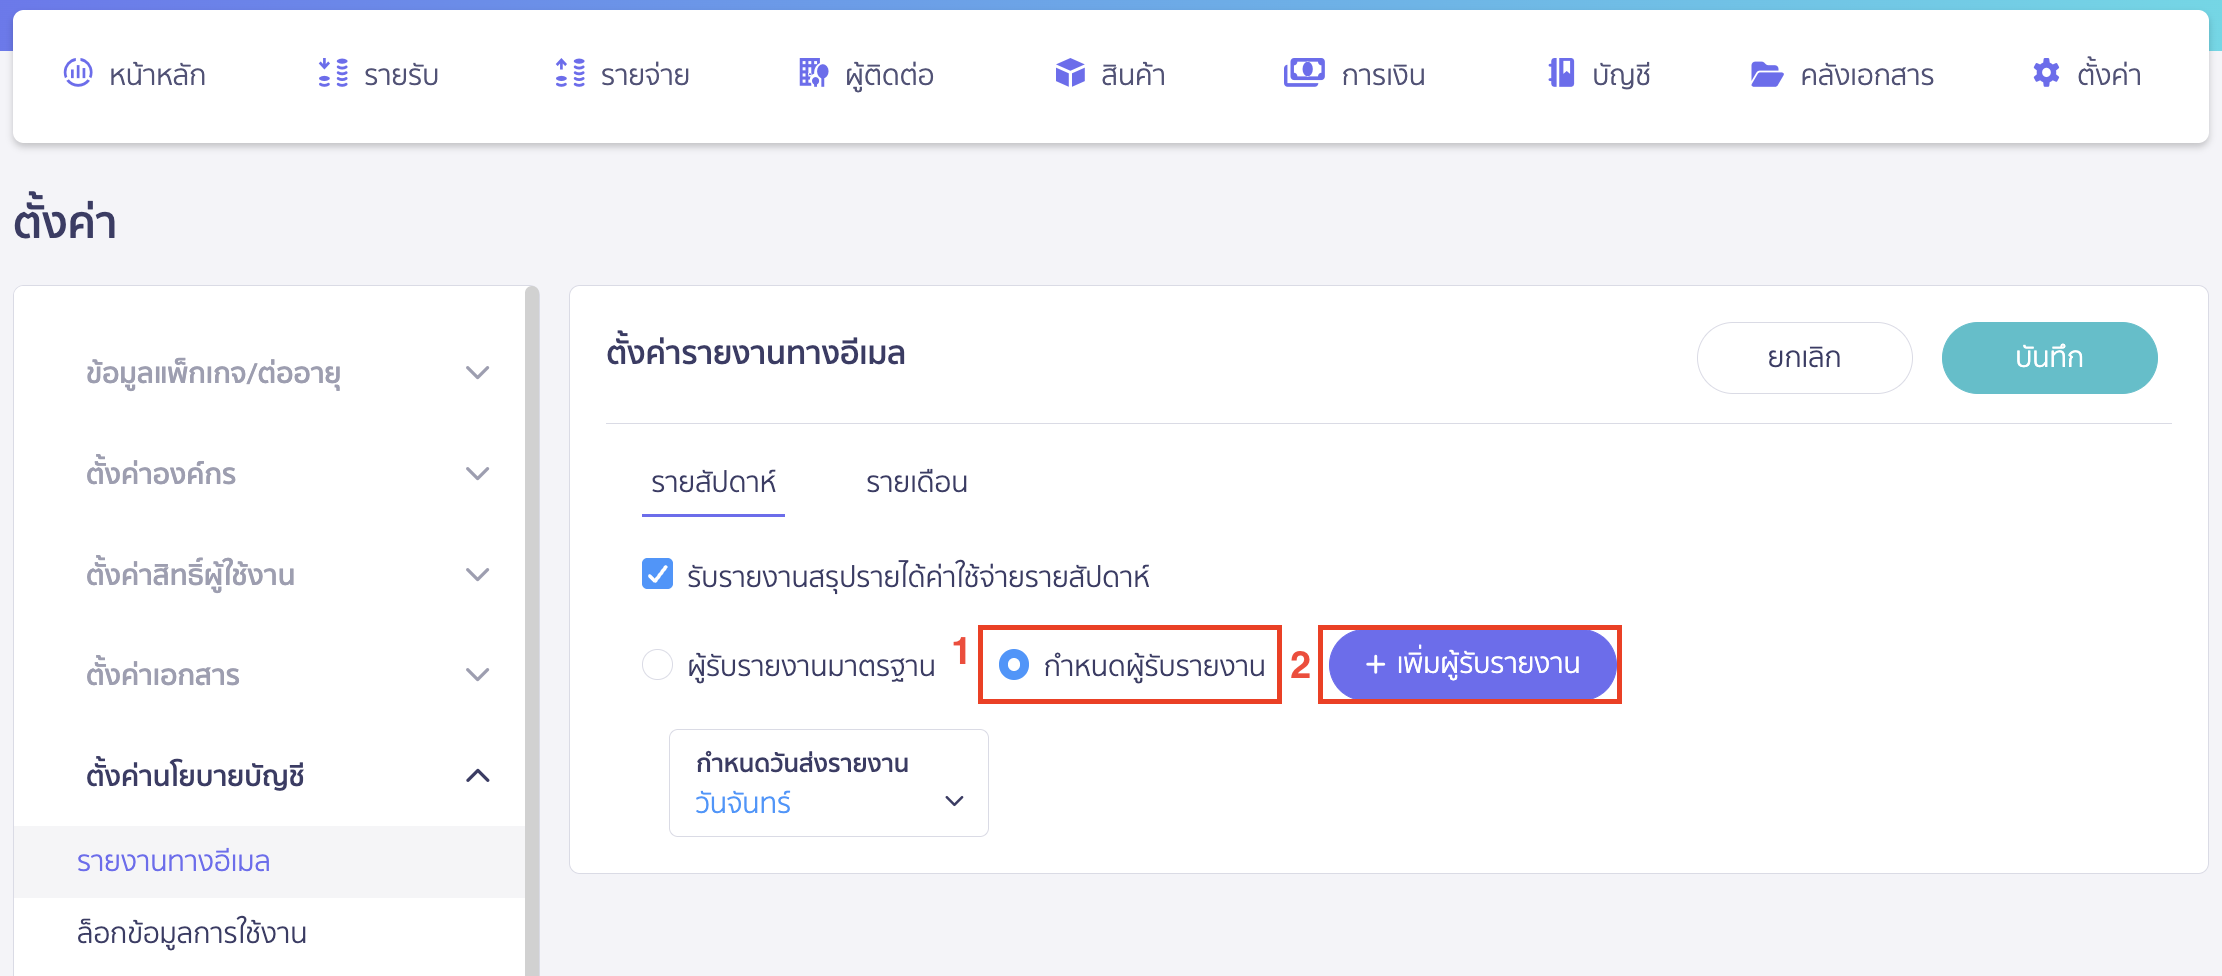Switch to the รายเดือน tab
The image size is (2222, 976).
tap(916, 483)
